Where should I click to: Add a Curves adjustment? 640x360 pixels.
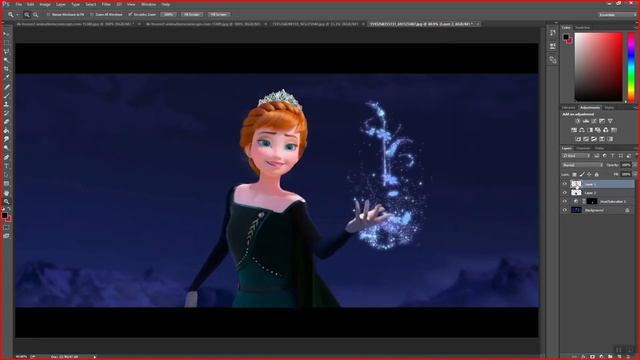tap(594, 121)
